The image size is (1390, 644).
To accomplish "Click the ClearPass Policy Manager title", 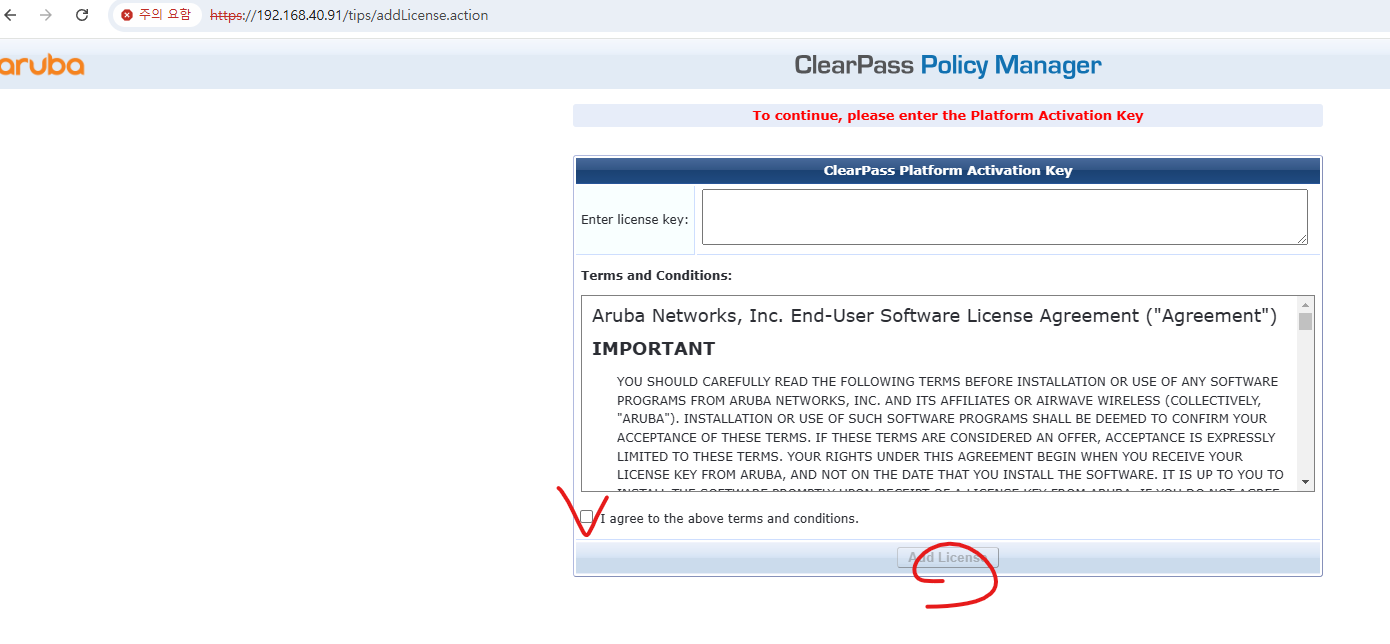I will pyautogui.click(x=947, y=66).
